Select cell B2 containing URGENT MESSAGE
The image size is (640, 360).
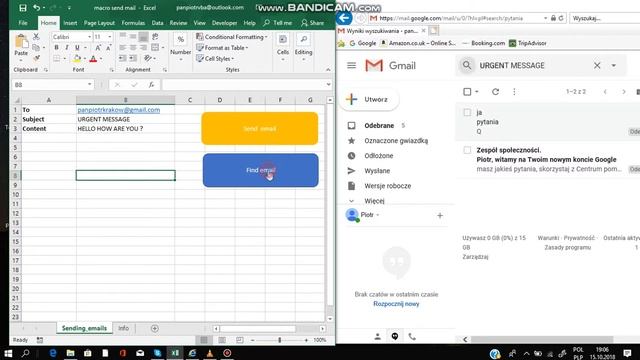[125, 119]
